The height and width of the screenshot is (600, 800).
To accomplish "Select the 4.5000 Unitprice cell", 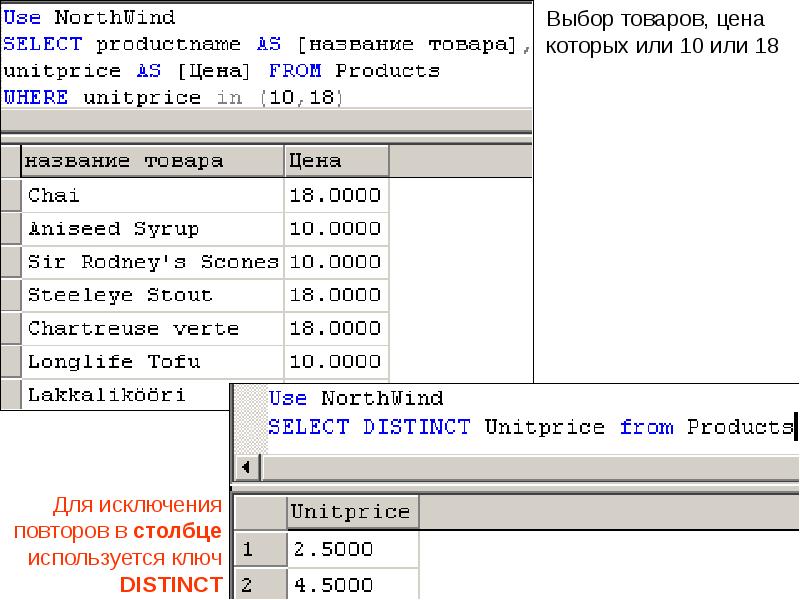I will pos(353,584).
